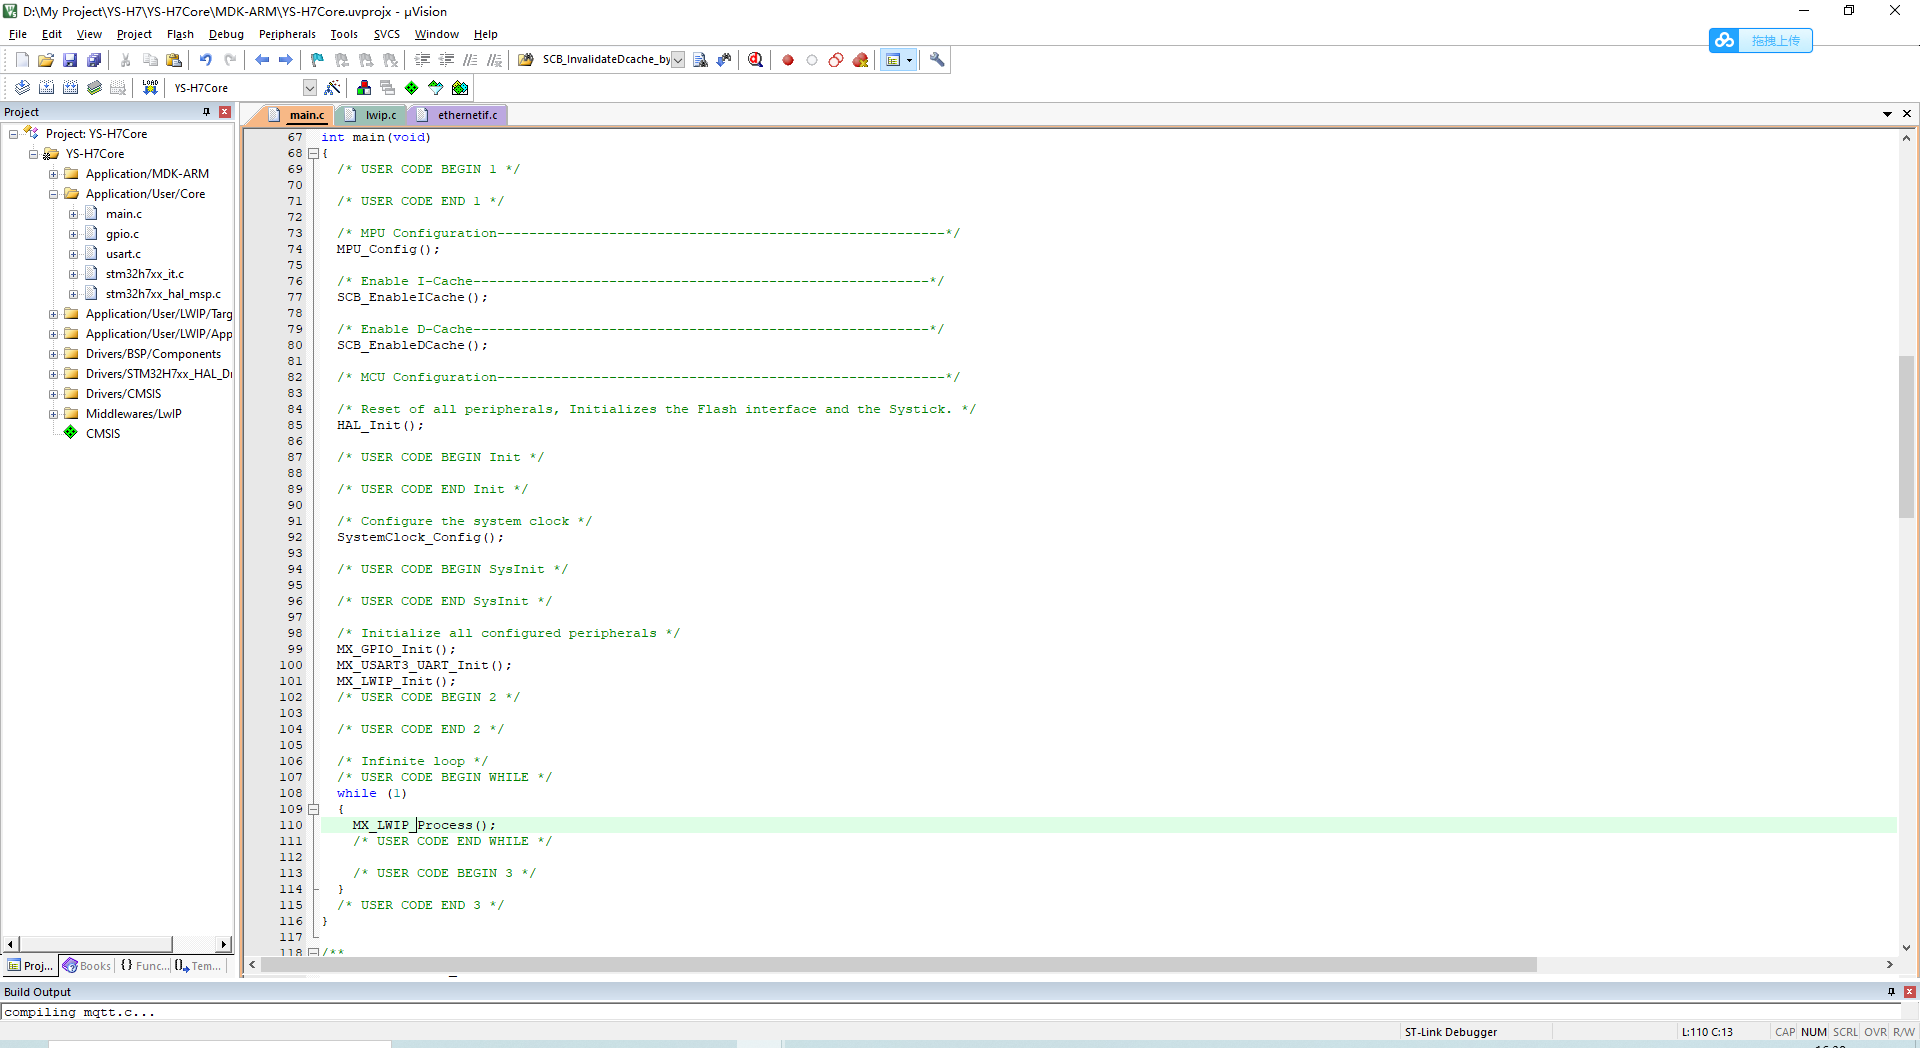Viewport: 1920px width, 1048px height.
Task: Rebuild all target files icon
Action: [70, 88]
